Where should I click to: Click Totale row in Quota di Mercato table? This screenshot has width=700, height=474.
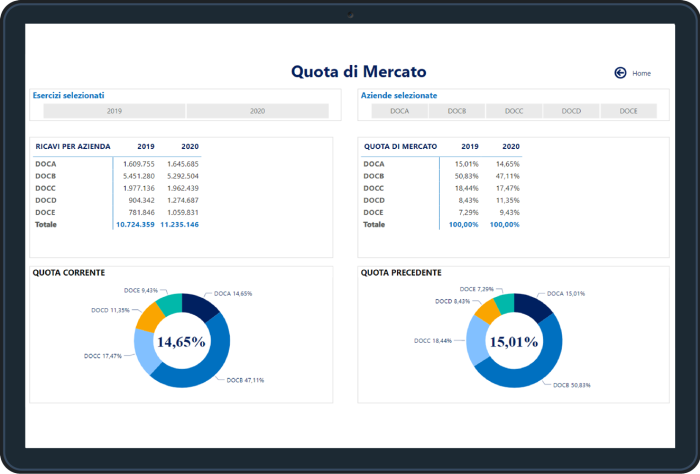coord(373,224)
